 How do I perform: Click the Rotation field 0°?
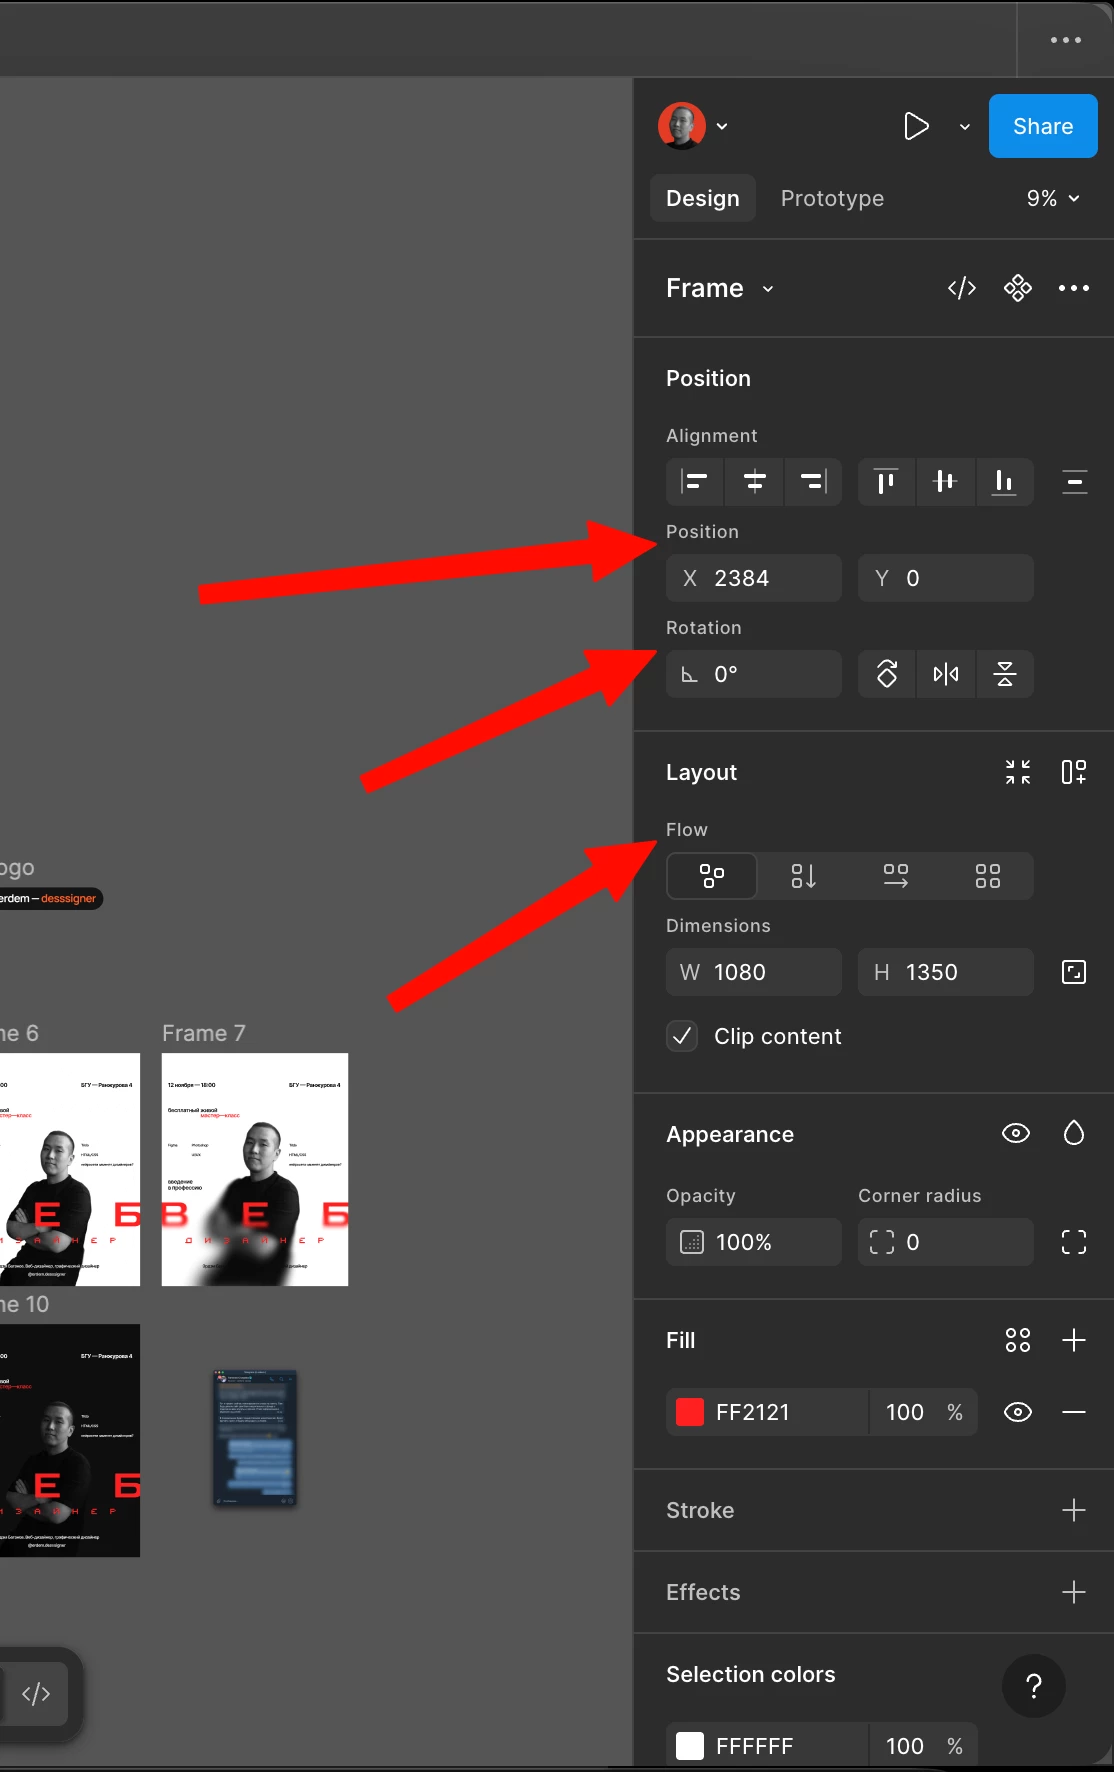coord(754,674)
